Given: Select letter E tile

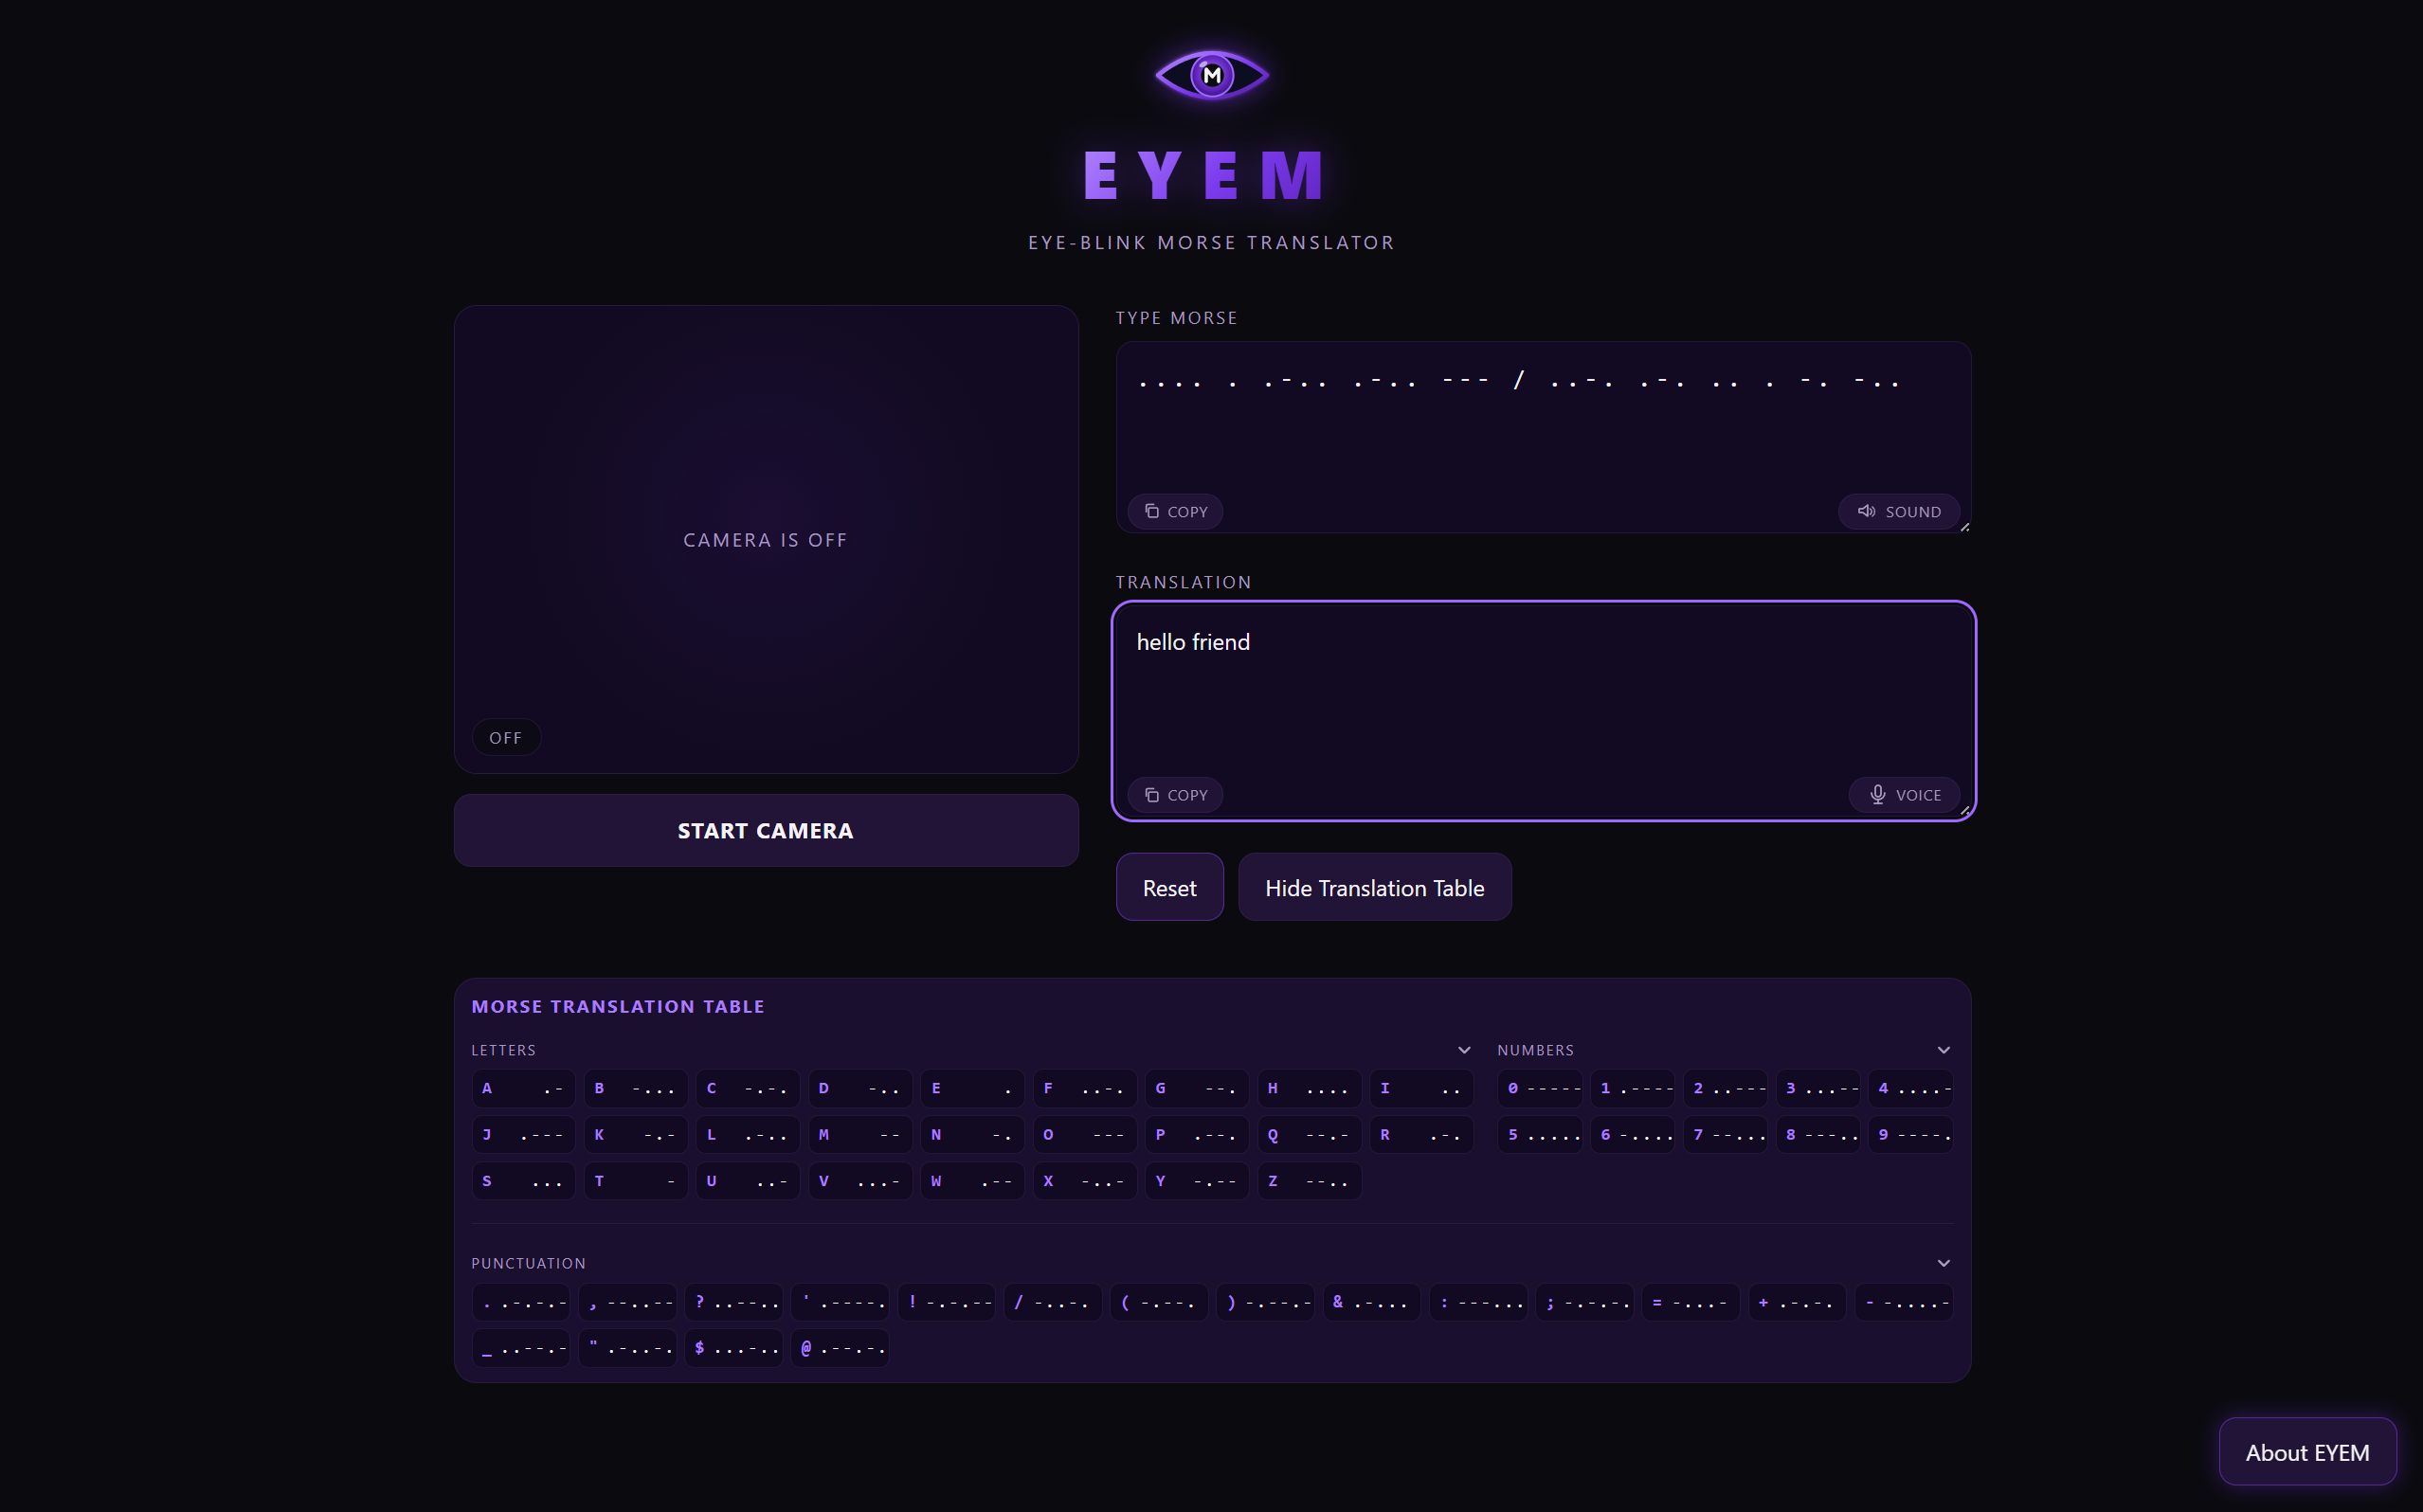Looking at the screenshot, I should [x=972, y=1088].
